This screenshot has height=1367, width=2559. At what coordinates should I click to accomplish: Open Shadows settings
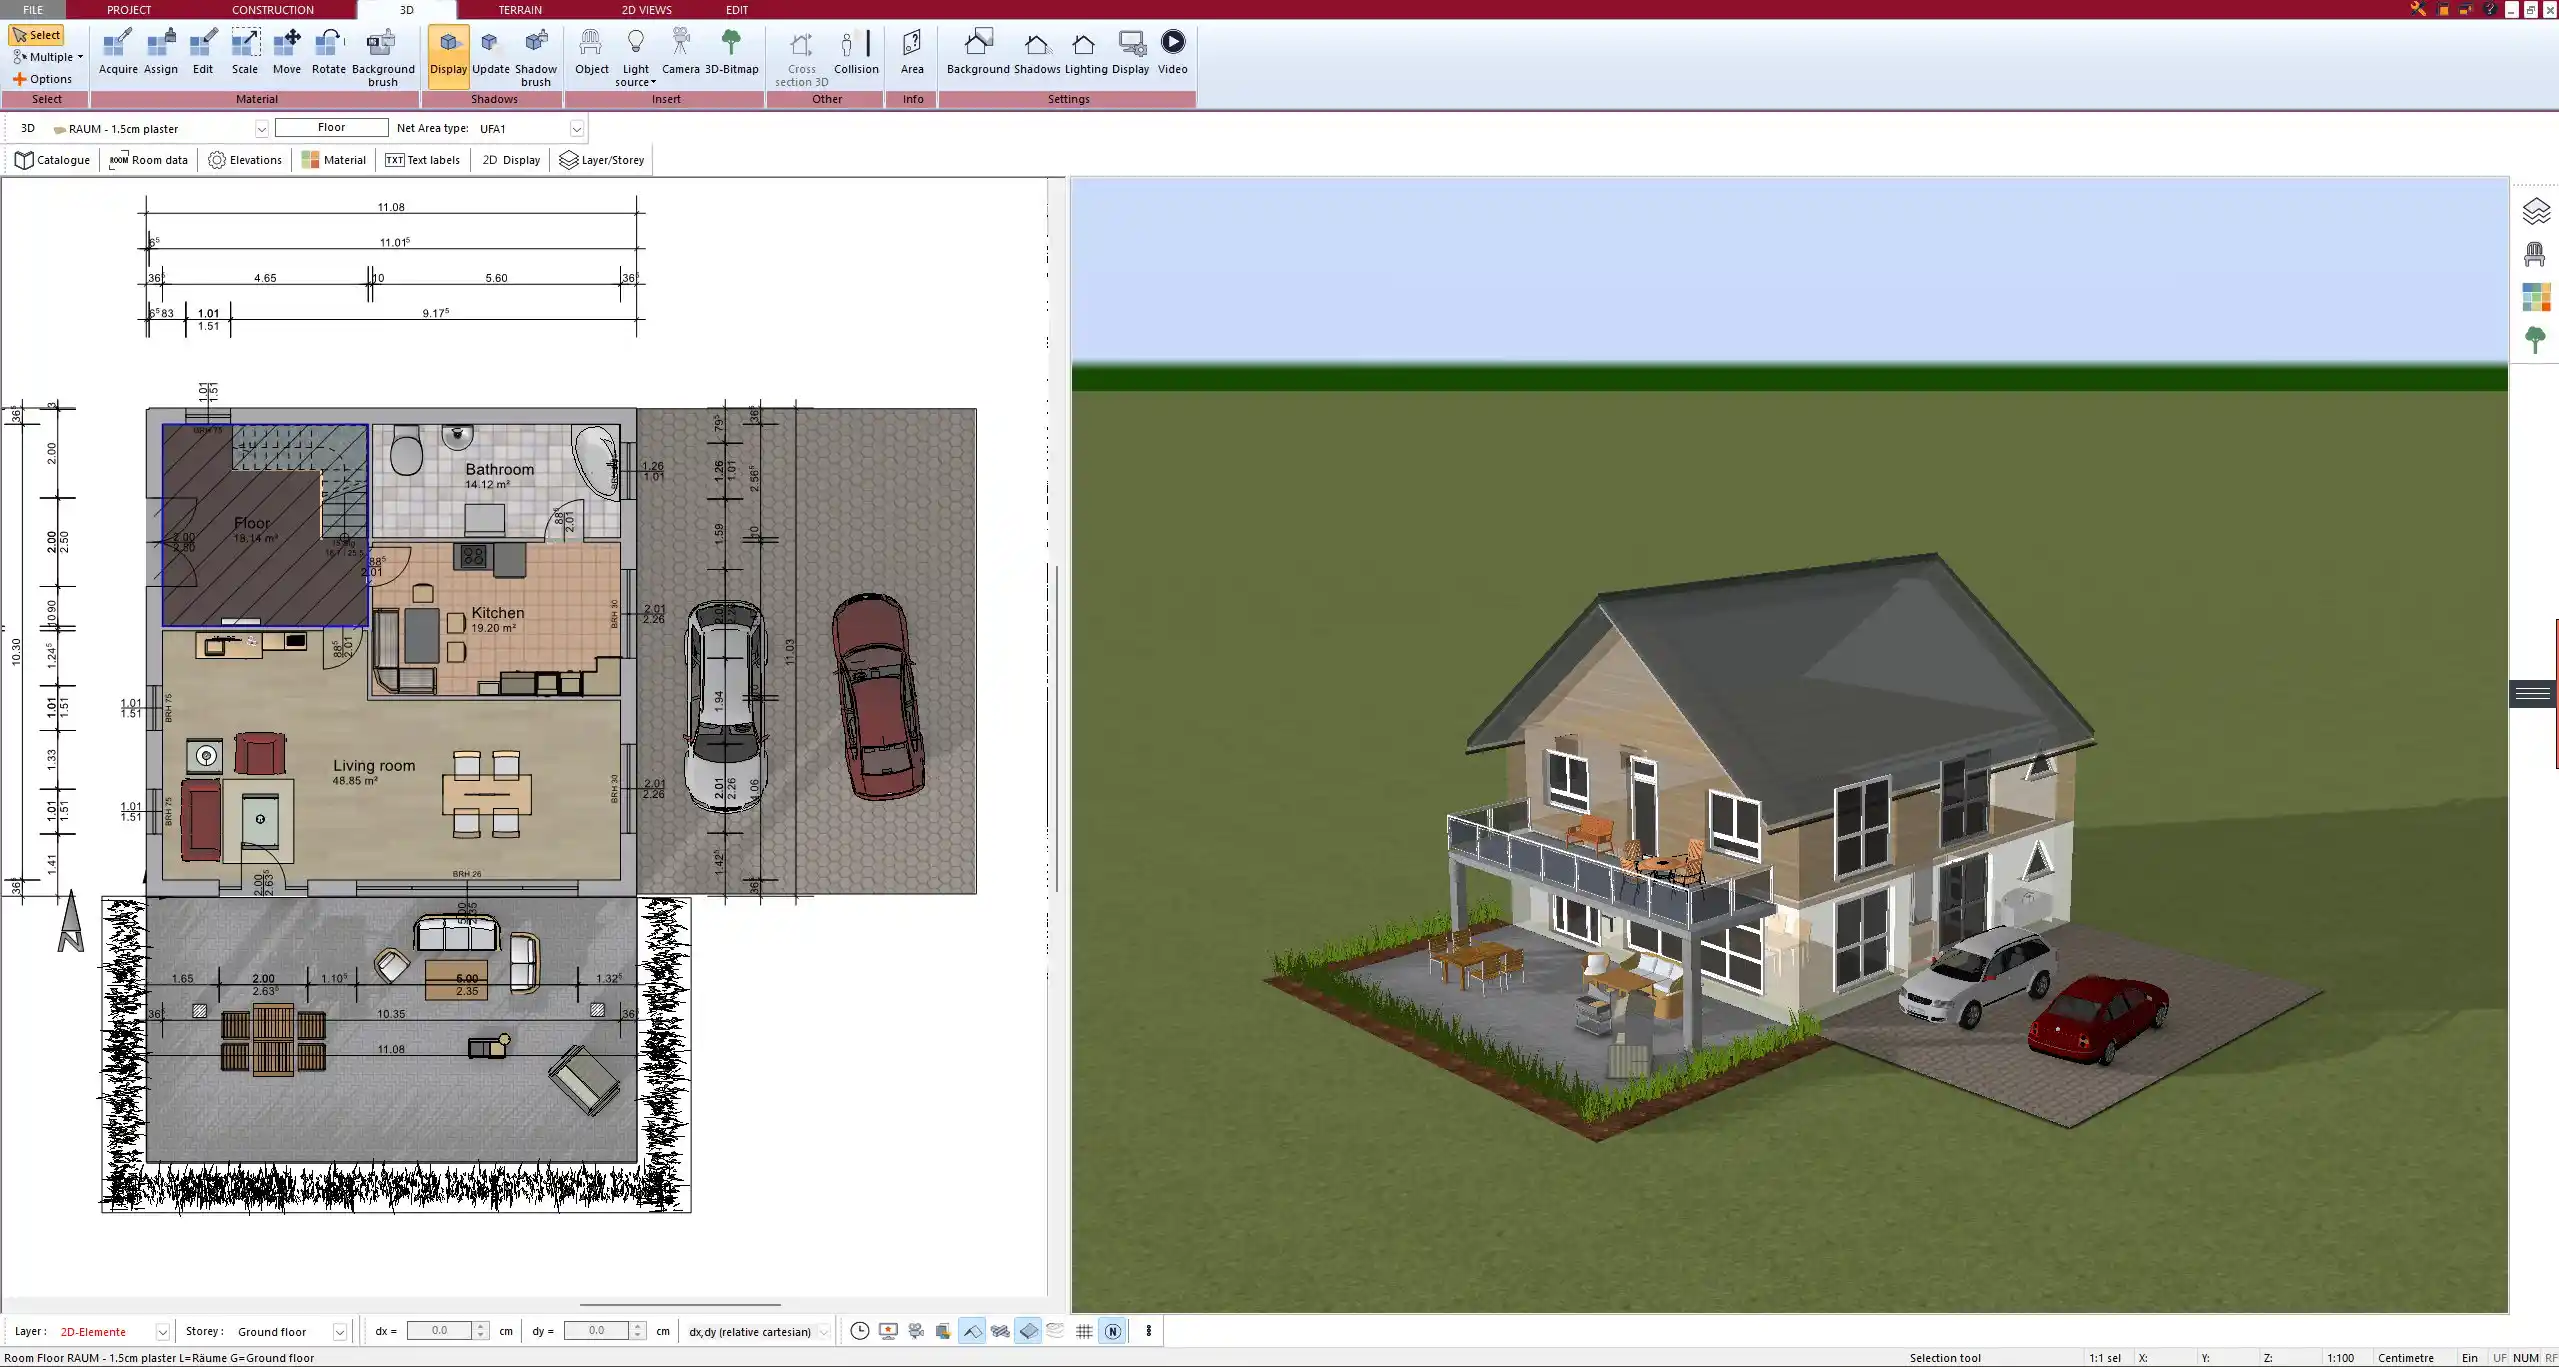click(x=1037, y=53)
